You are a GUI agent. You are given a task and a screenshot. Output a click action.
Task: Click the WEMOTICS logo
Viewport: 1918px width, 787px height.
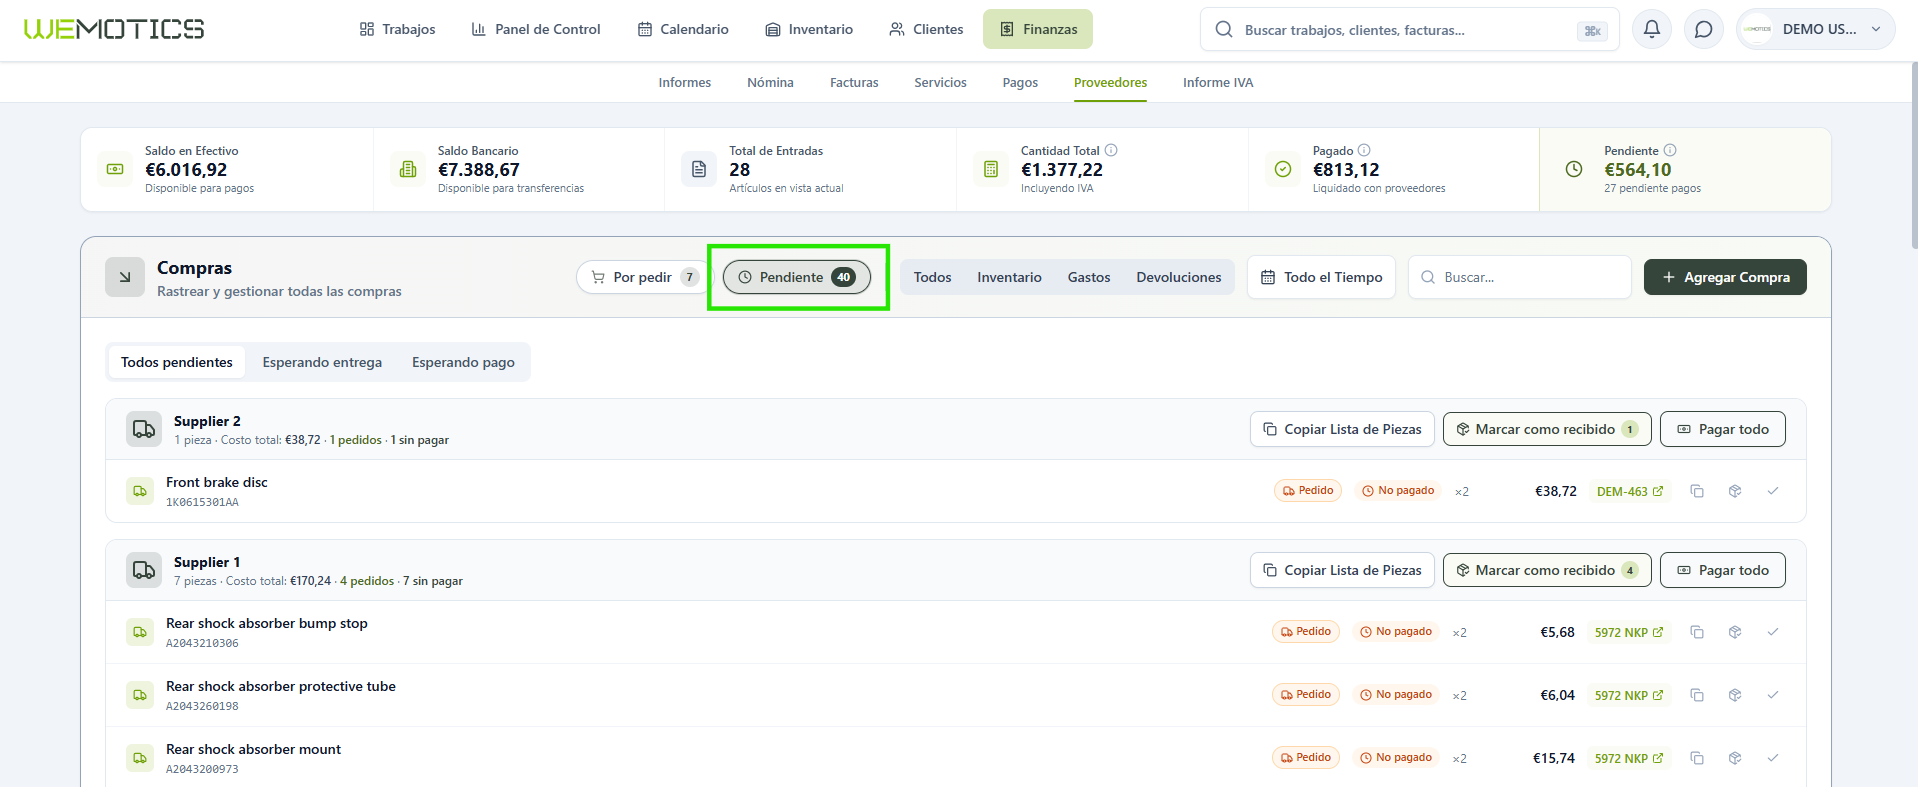pos(114,29)
